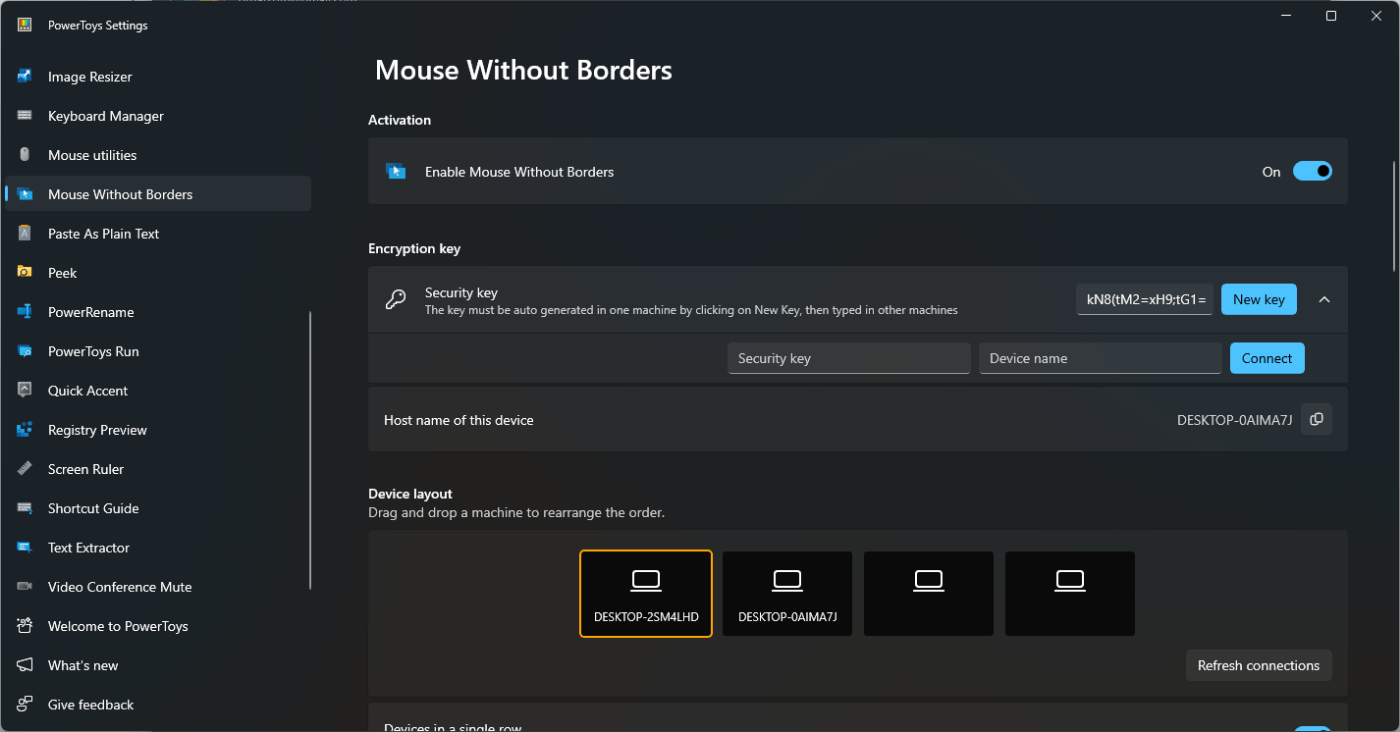
Task: Click the Keyboard Manager sidebar icon
Action: point(25,116)
